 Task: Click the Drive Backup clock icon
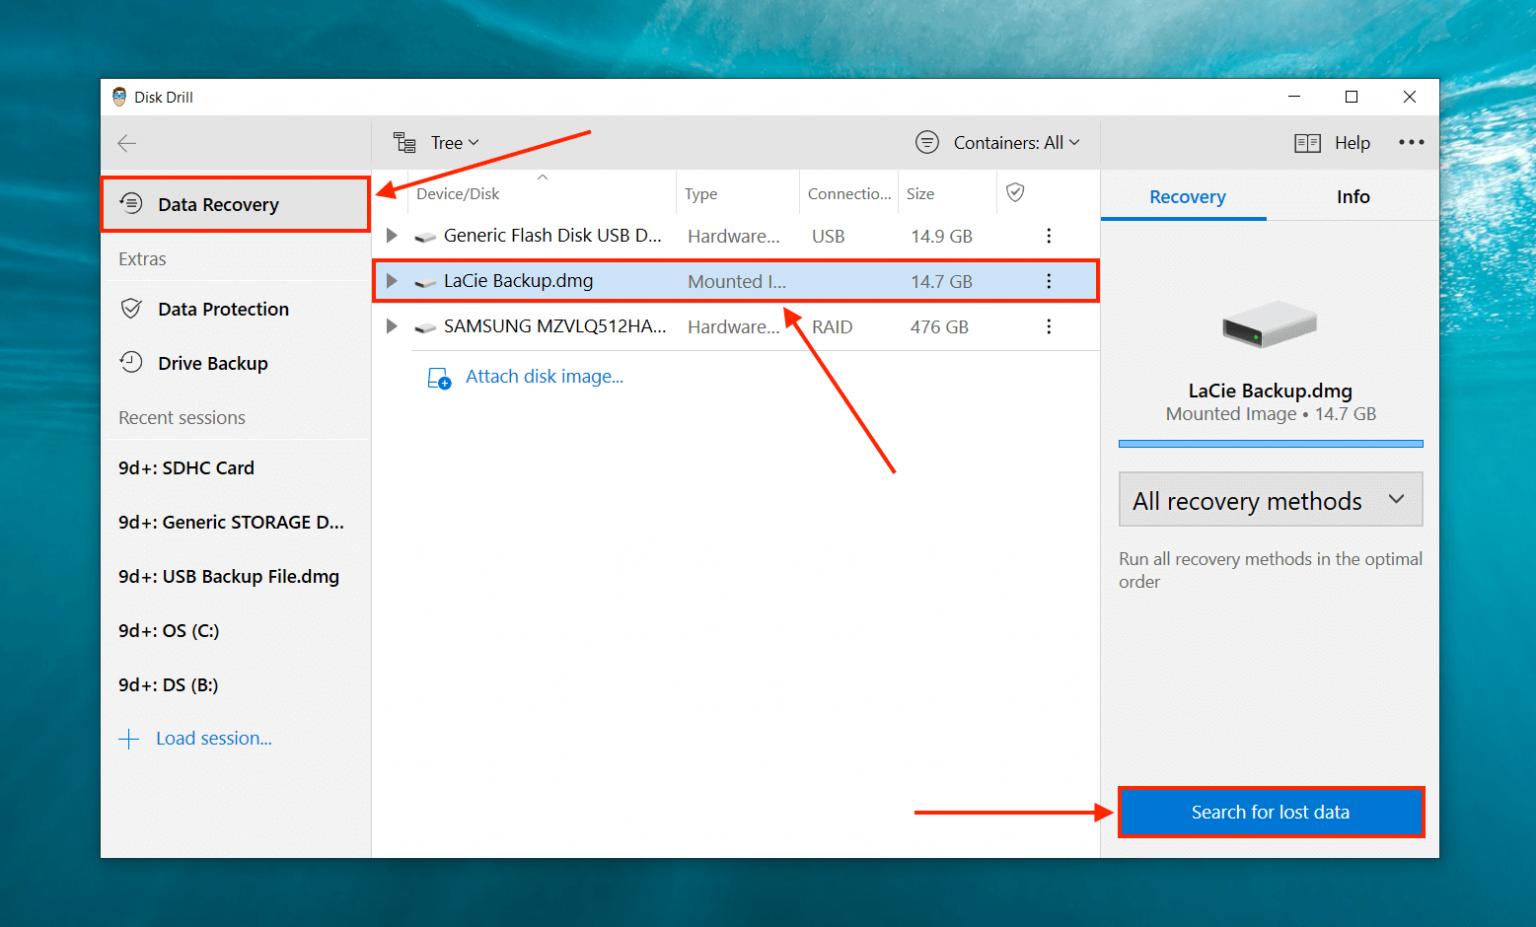(131, 363)
